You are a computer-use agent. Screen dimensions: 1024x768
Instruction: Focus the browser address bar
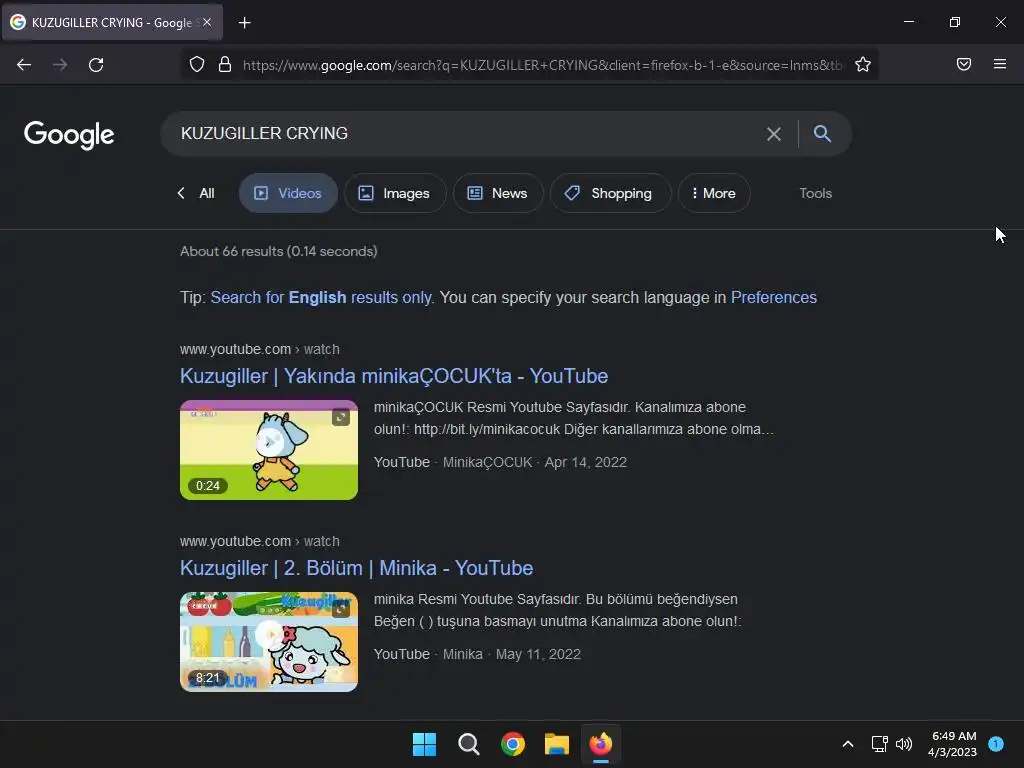pos(542,65)
